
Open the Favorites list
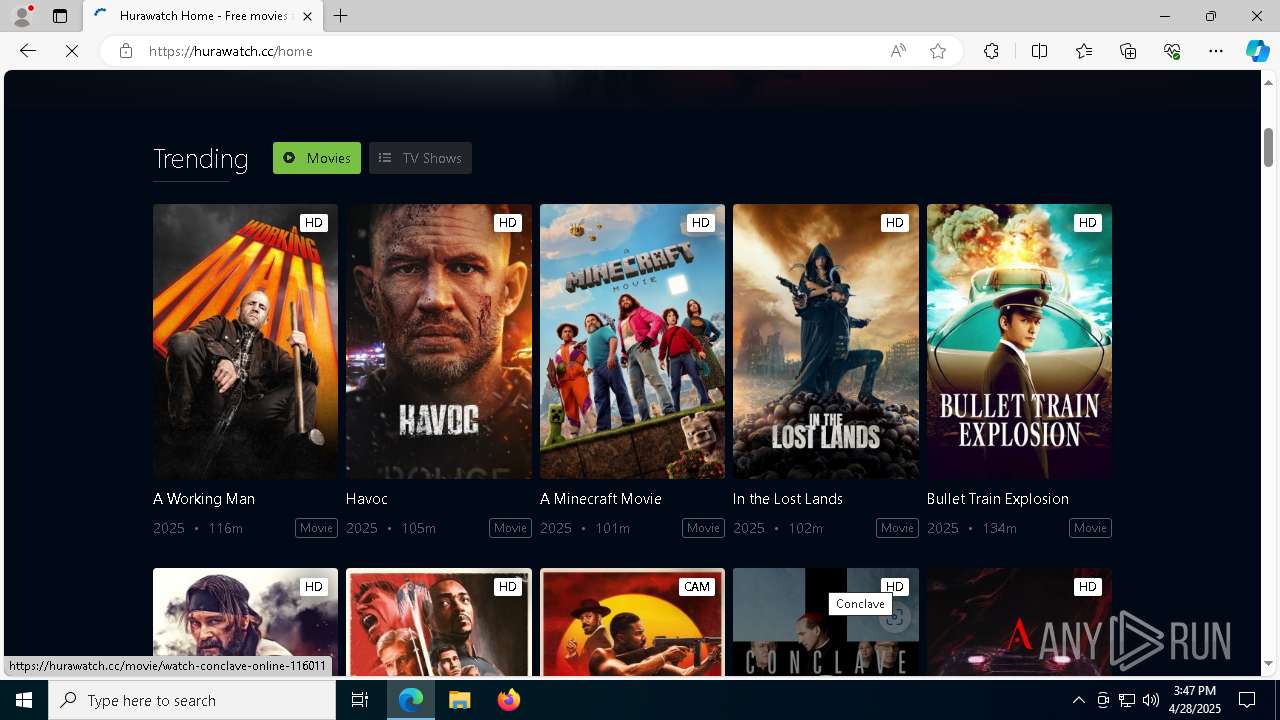pos(1084,51)
